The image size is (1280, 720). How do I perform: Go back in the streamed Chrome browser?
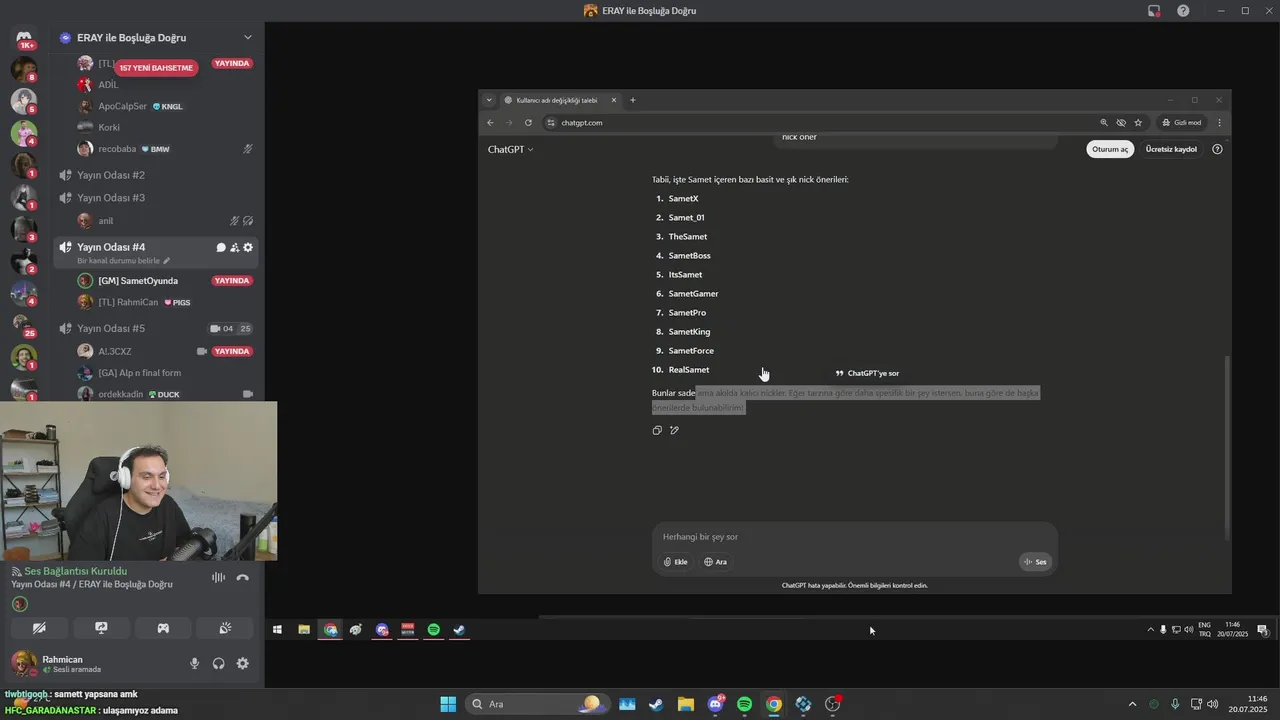pyautogui.click(x=490, y=123)
